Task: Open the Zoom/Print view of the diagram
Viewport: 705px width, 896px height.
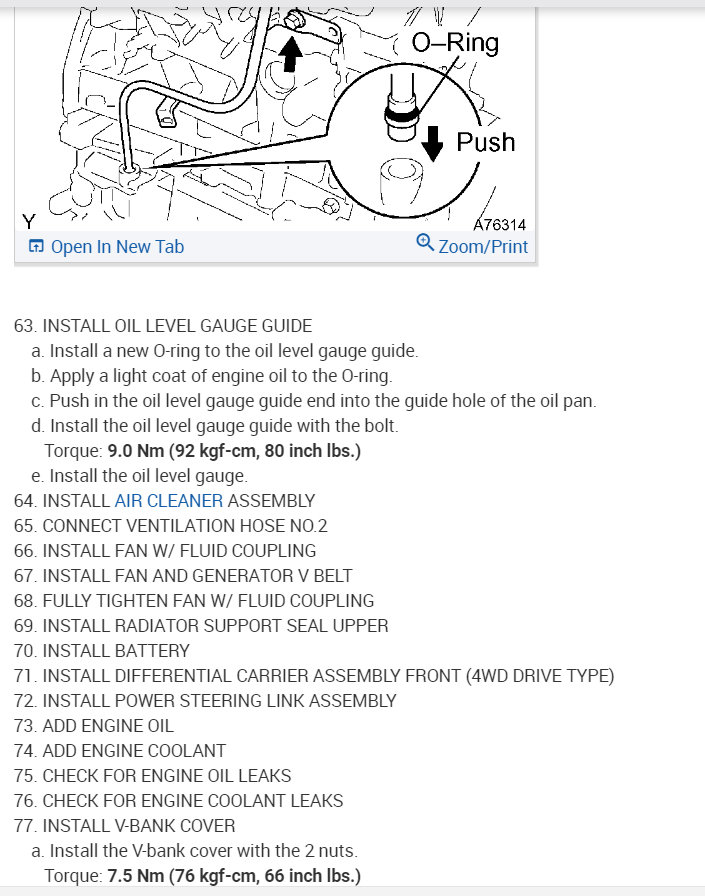Action: (x=472, y=245)
